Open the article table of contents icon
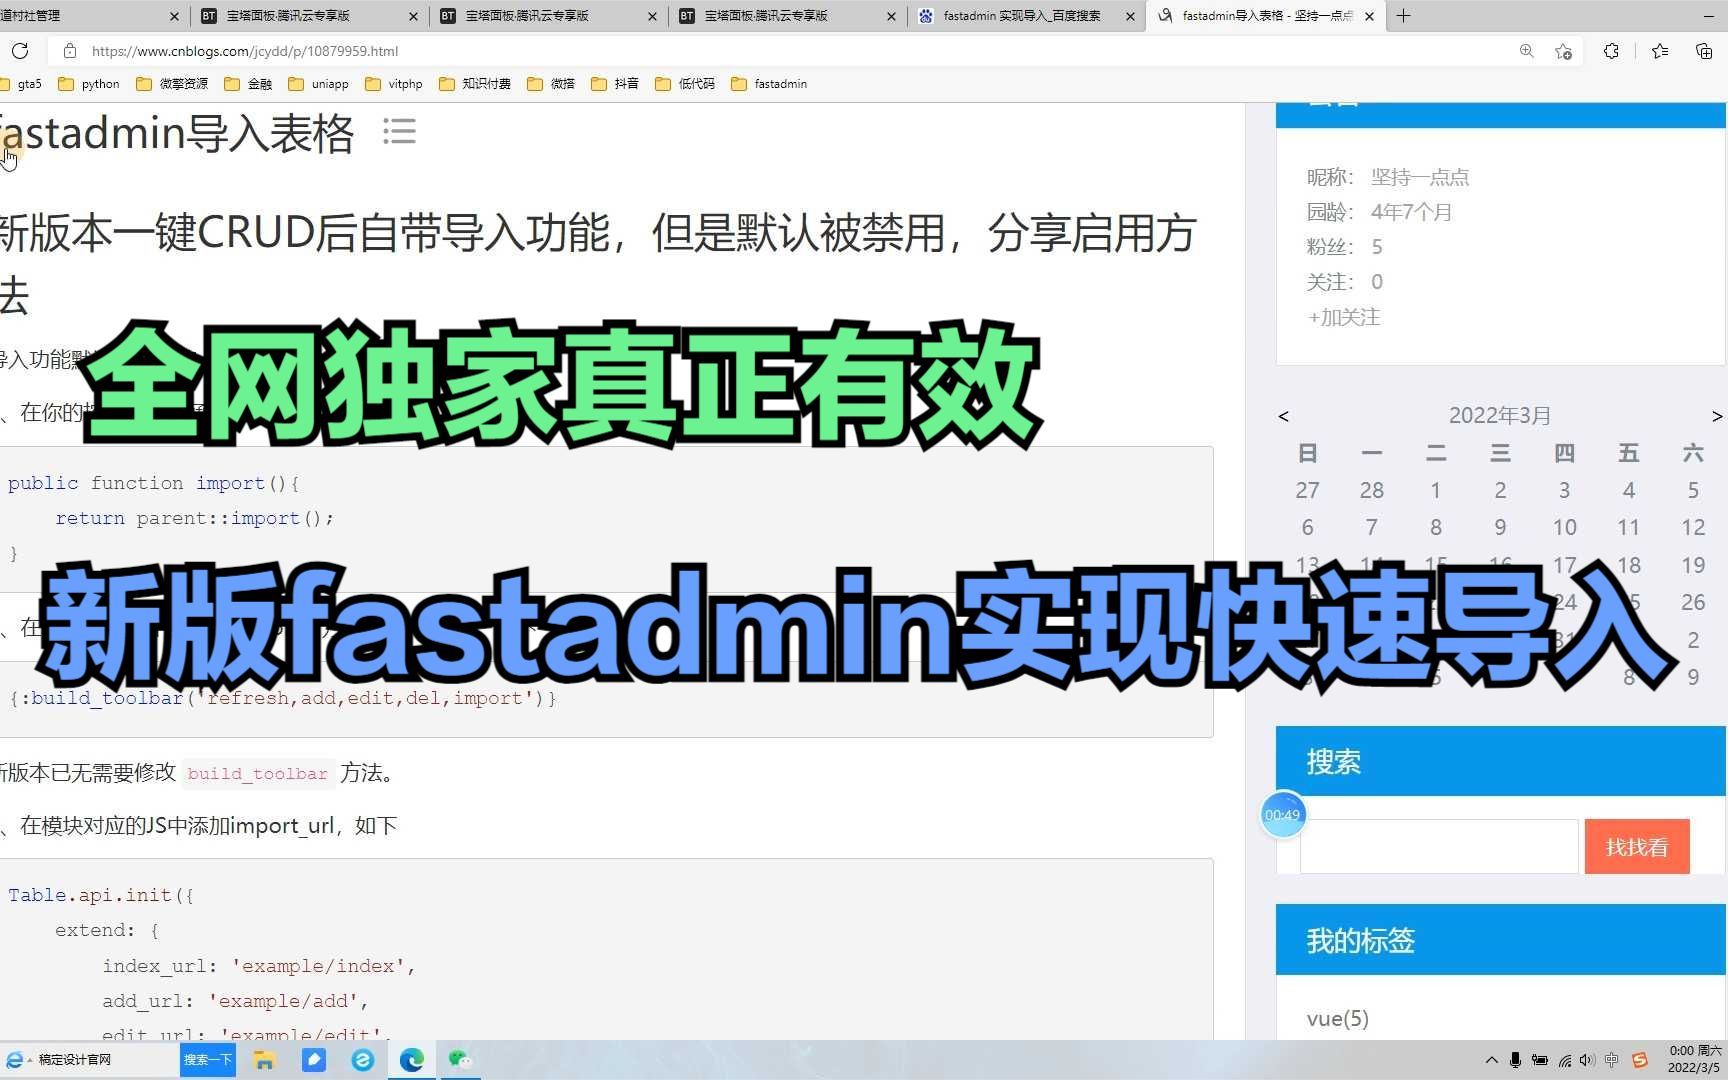 [399, 131]
